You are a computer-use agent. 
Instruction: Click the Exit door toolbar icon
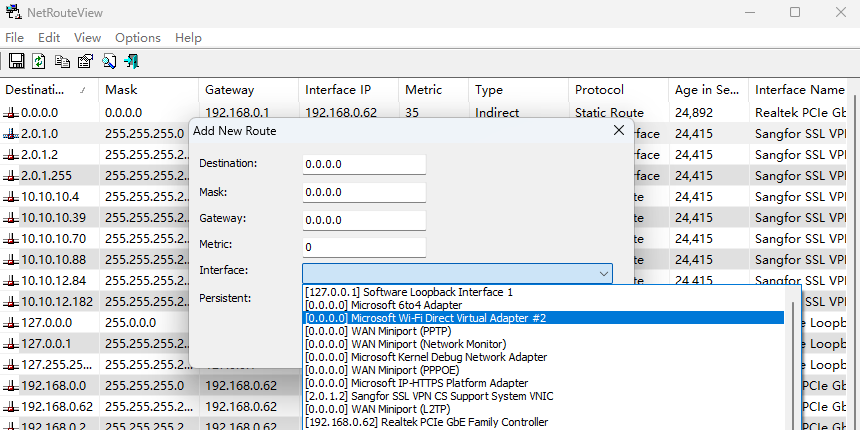coord(131,62)
